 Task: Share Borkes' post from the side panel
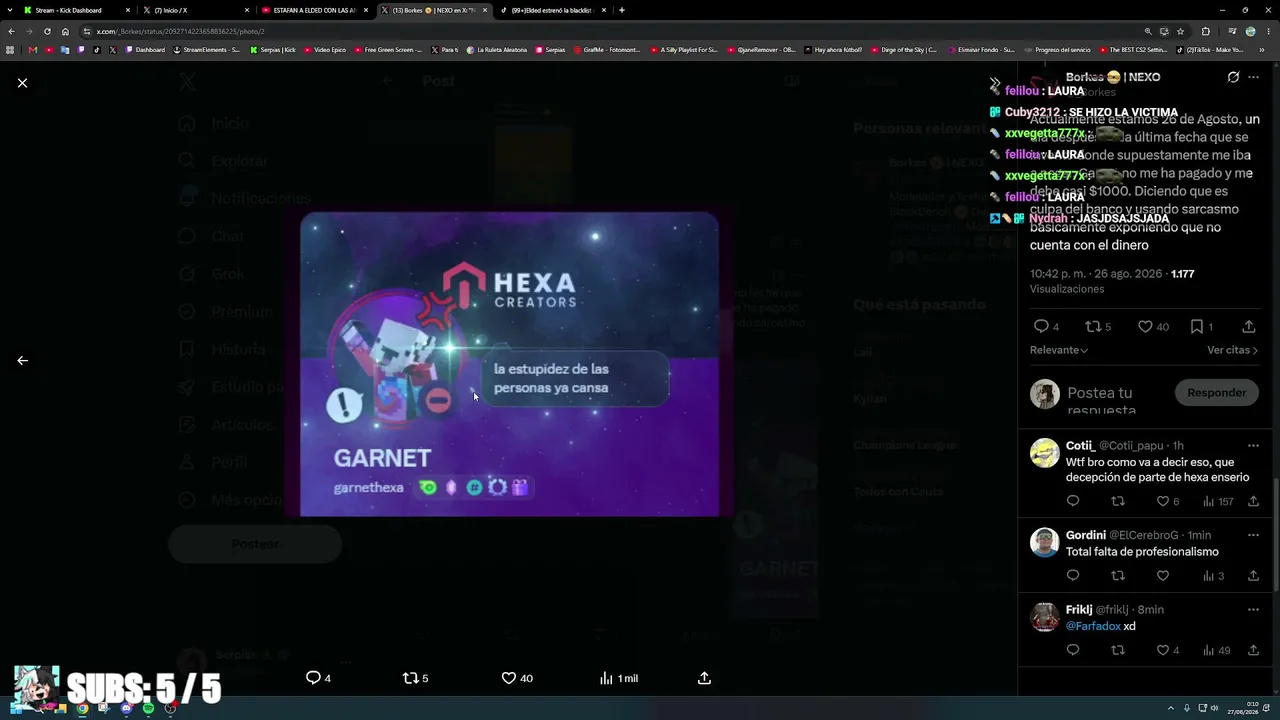[x=1249, y=326]
